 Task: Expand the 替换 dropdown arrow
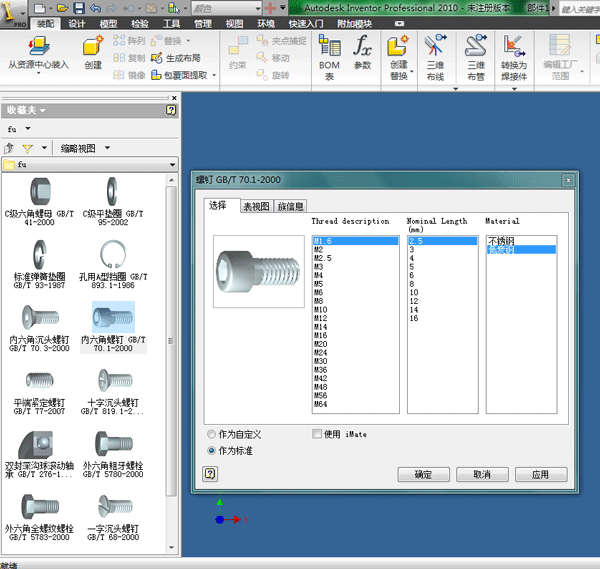click(188, 41)
